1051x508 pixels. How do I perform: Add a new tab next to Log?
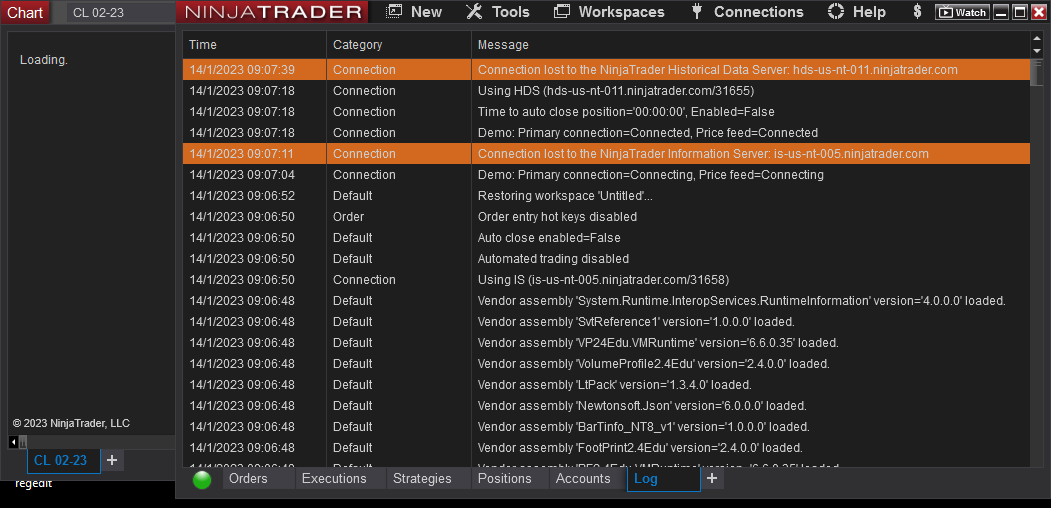click(712, 479)
